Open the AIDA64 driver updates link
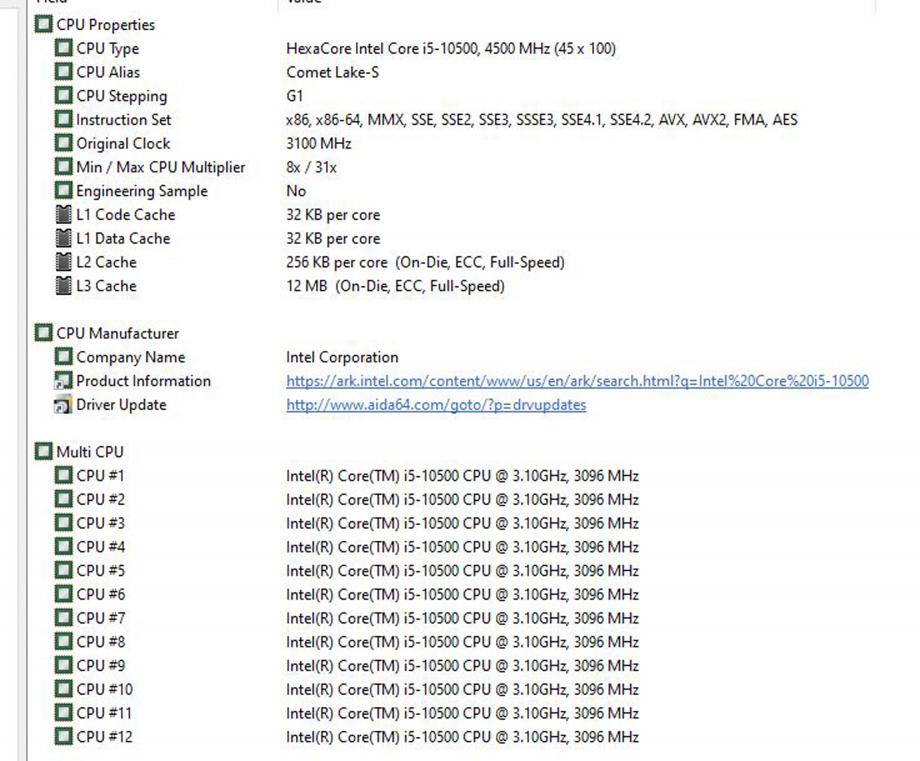Image resolution: width=920 pixels, height=761 pixels. pyautogui.click(x=436, y=405)
